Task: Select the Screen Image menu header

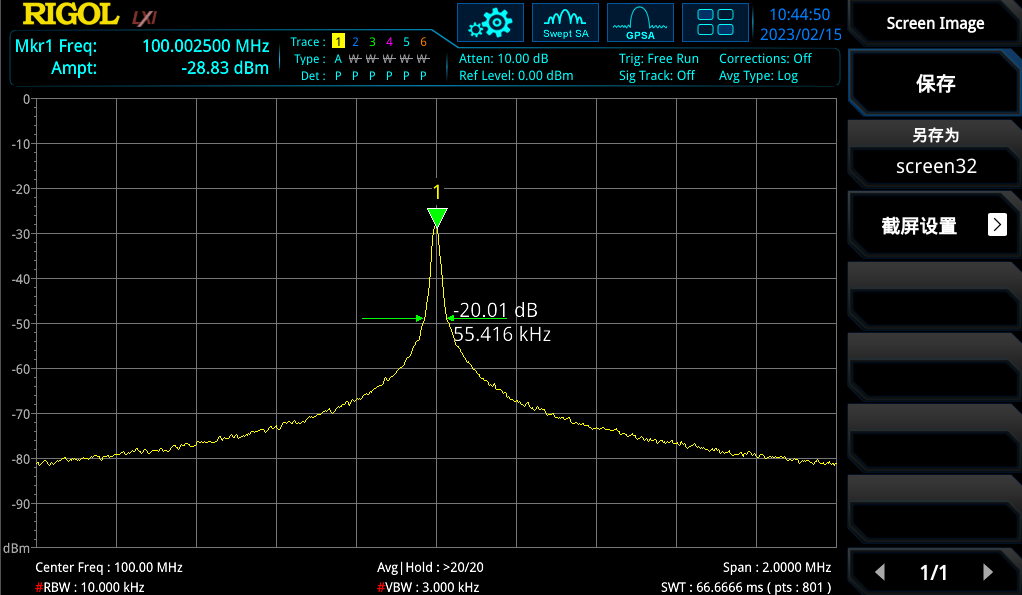Action: [x=935, y=23]
